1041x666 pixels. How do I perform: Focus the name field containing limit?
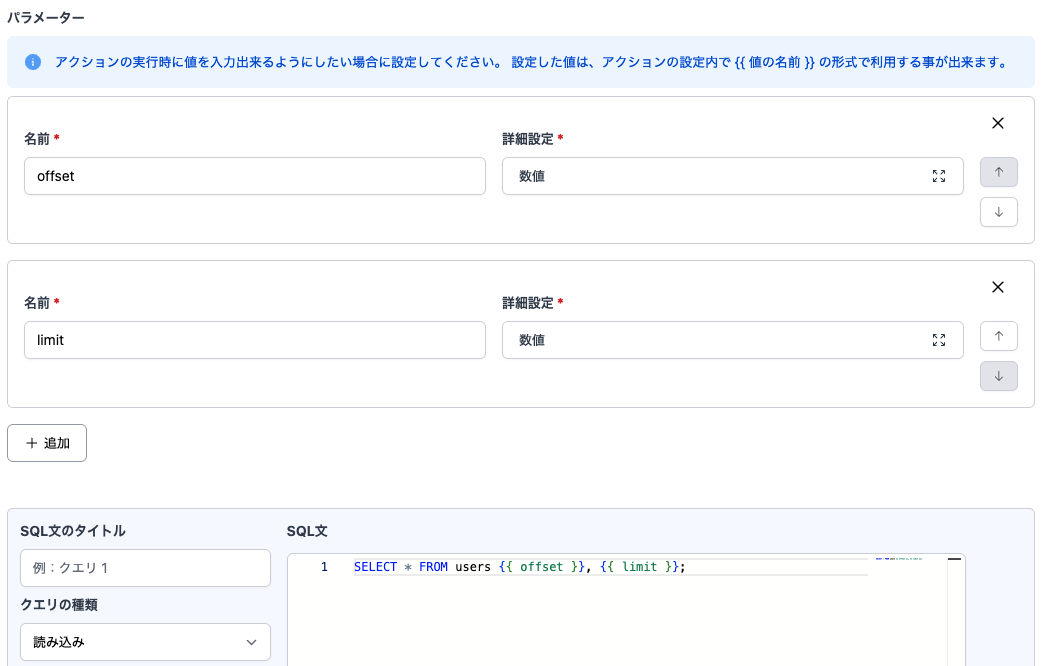(x=255, y=340)
